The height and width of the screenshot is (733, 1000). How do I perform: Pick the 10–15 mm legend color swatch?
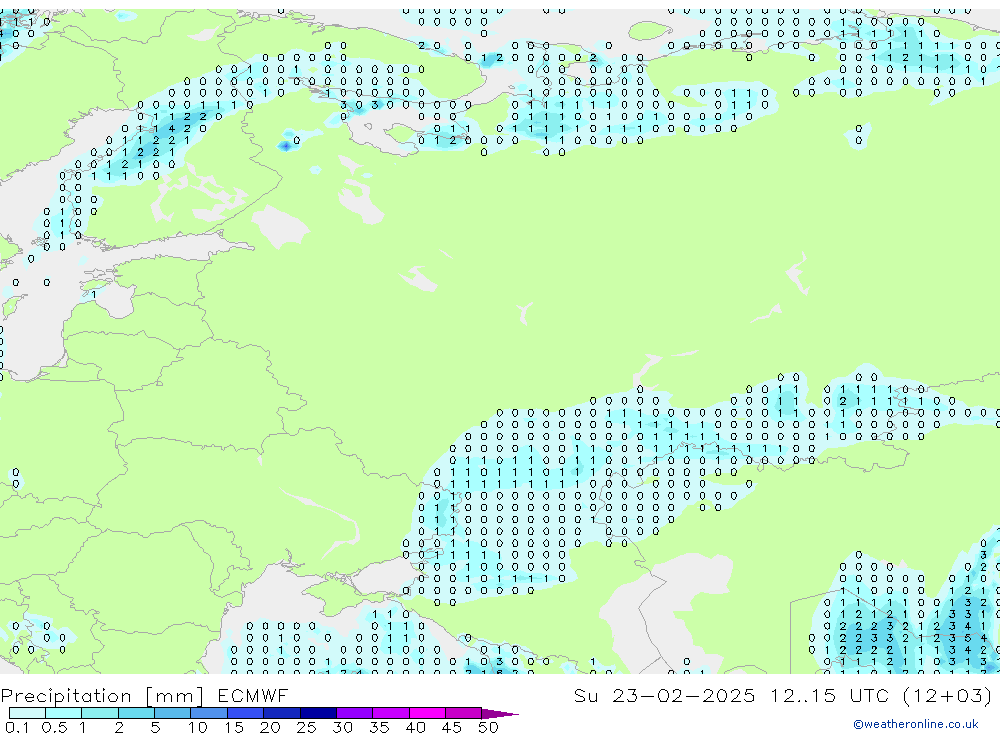(209, 713)
